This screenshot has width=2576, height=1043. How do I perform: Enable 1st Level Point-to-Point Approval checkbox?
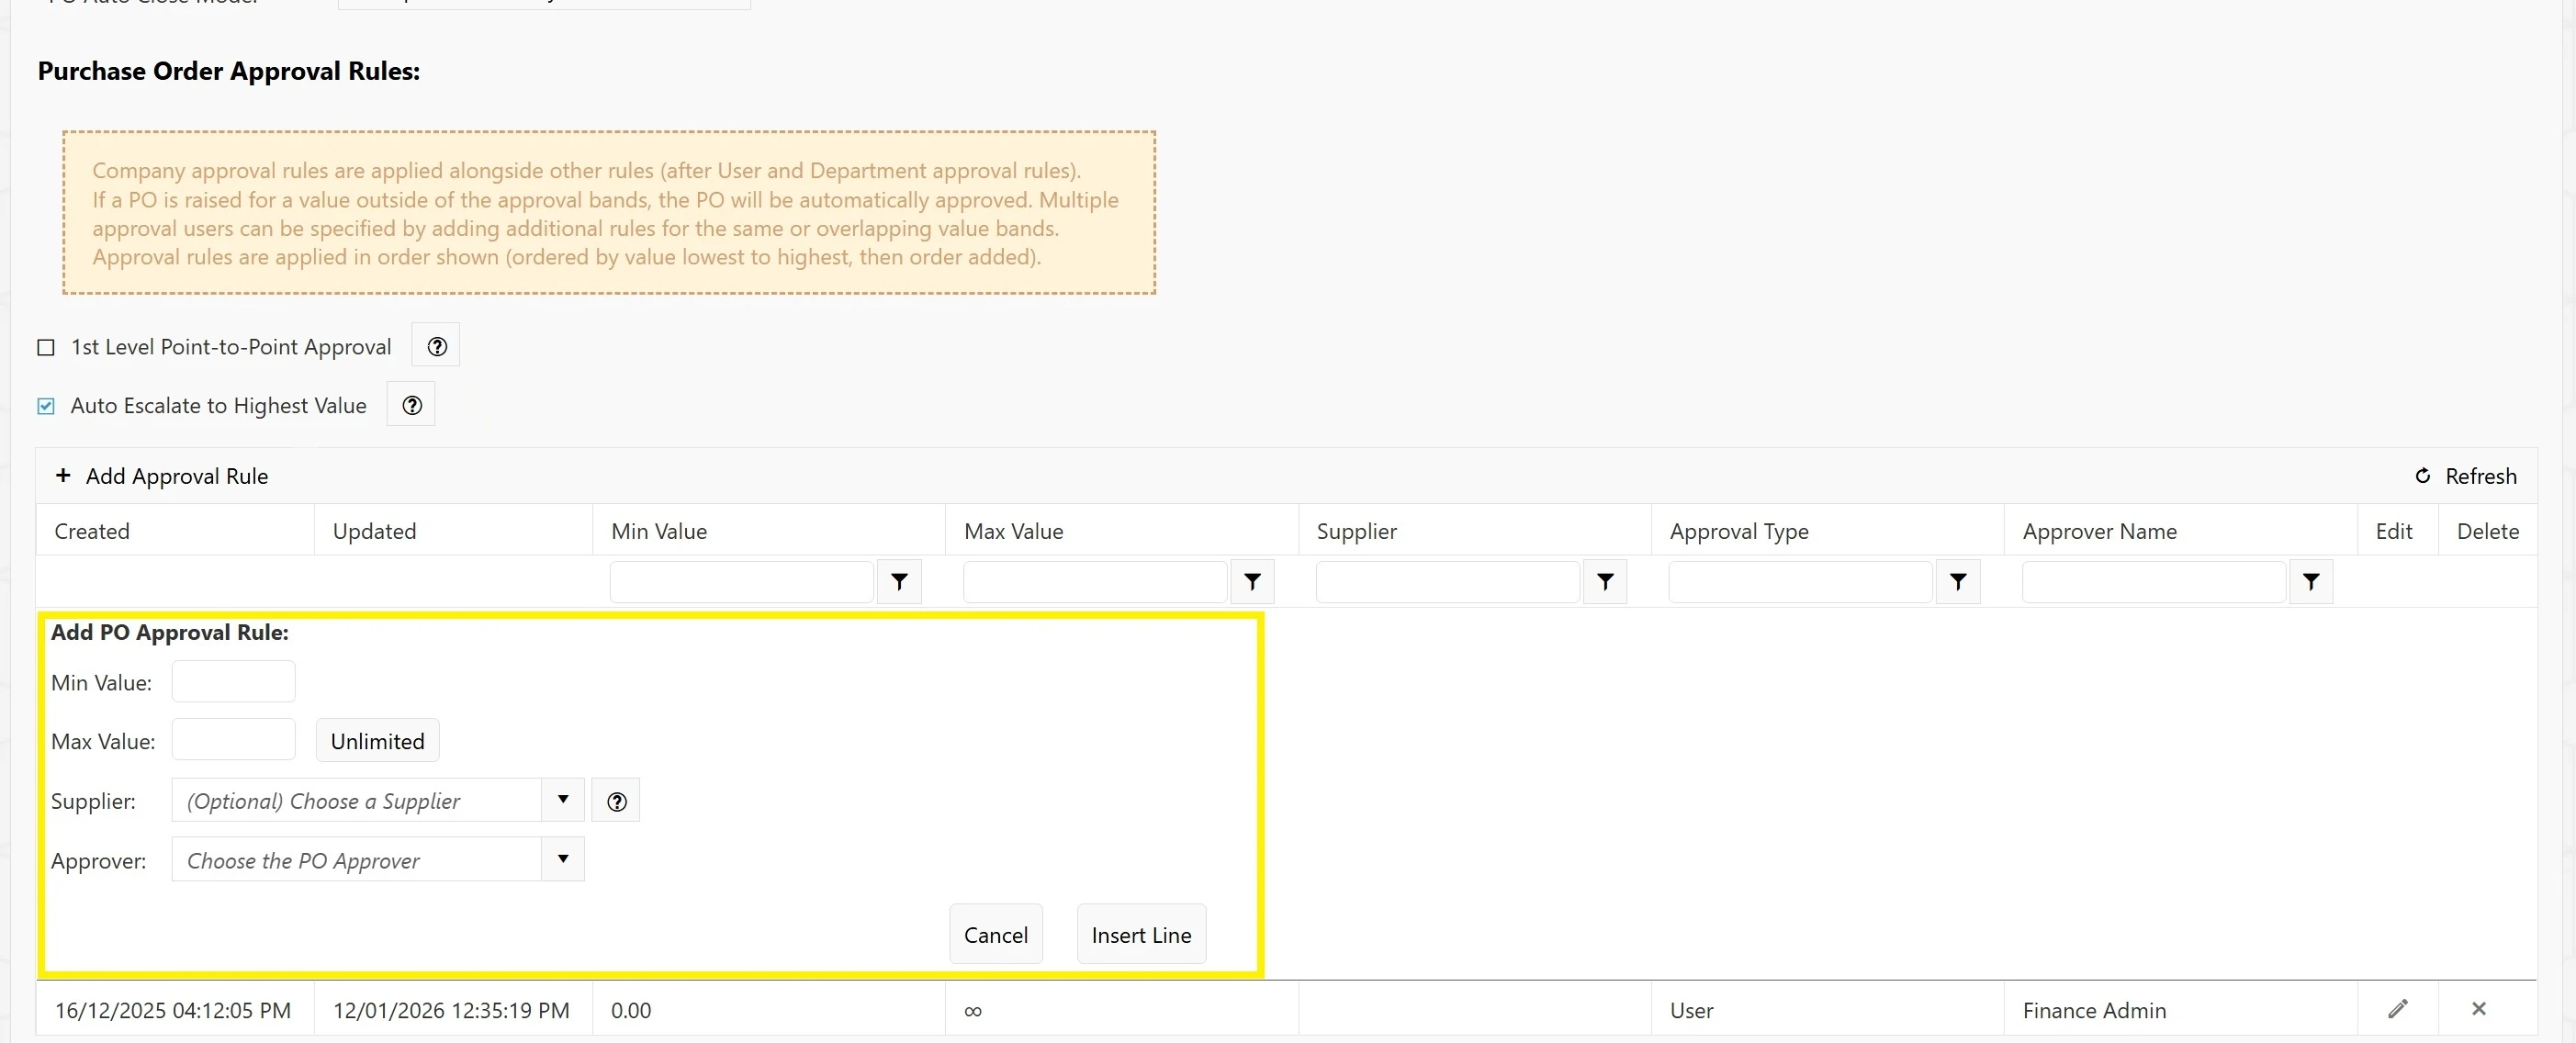click(x=46, y=347)
